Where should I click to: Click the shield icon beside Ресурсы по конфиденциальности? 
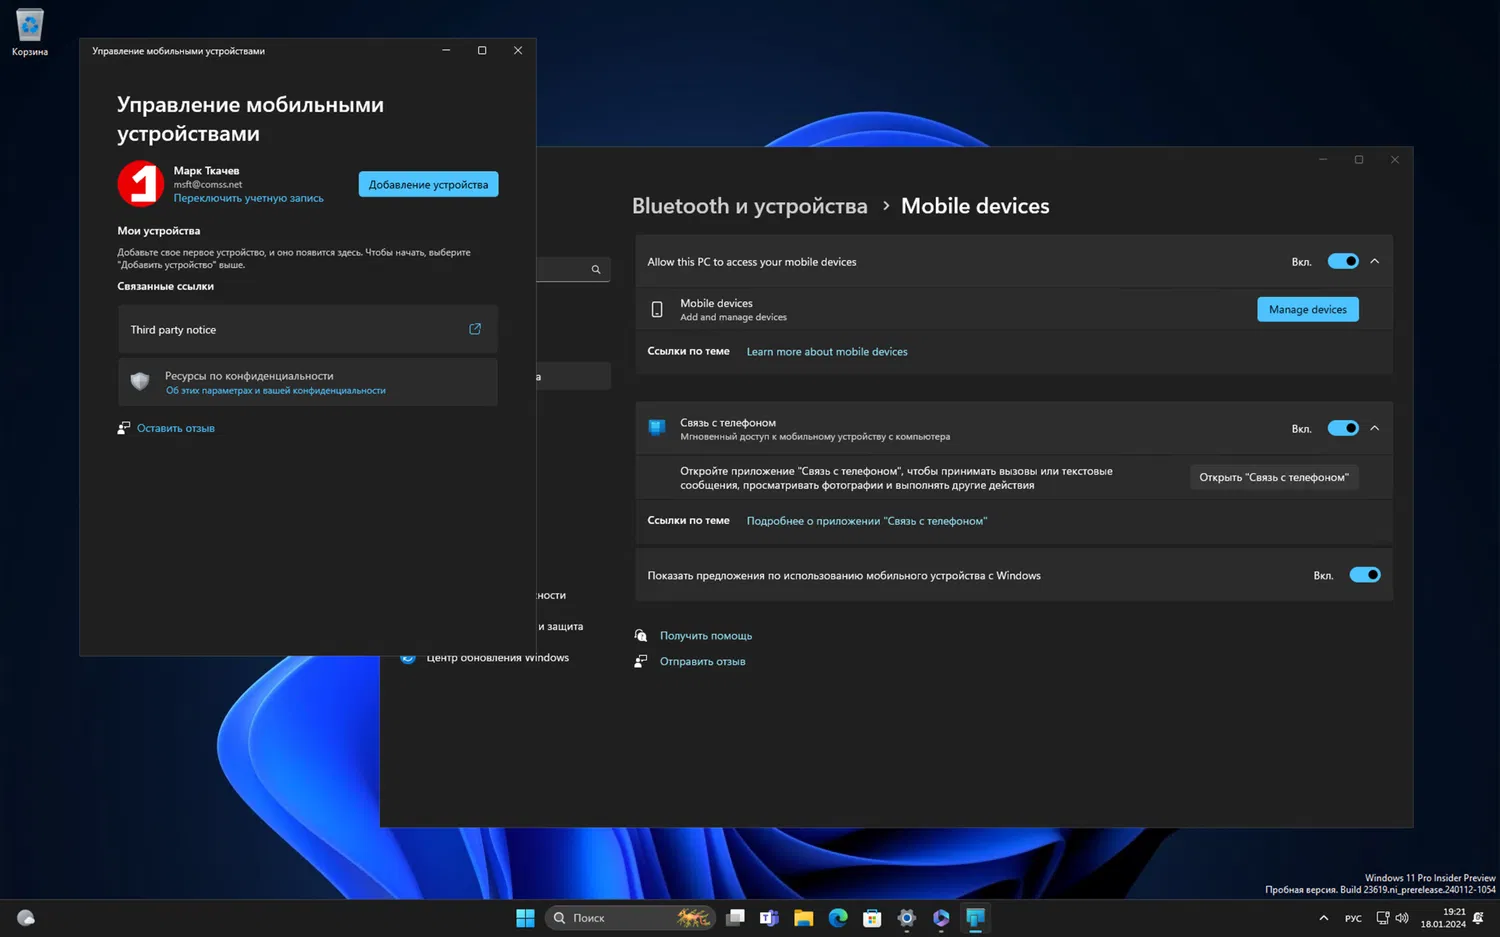(140, 381)
